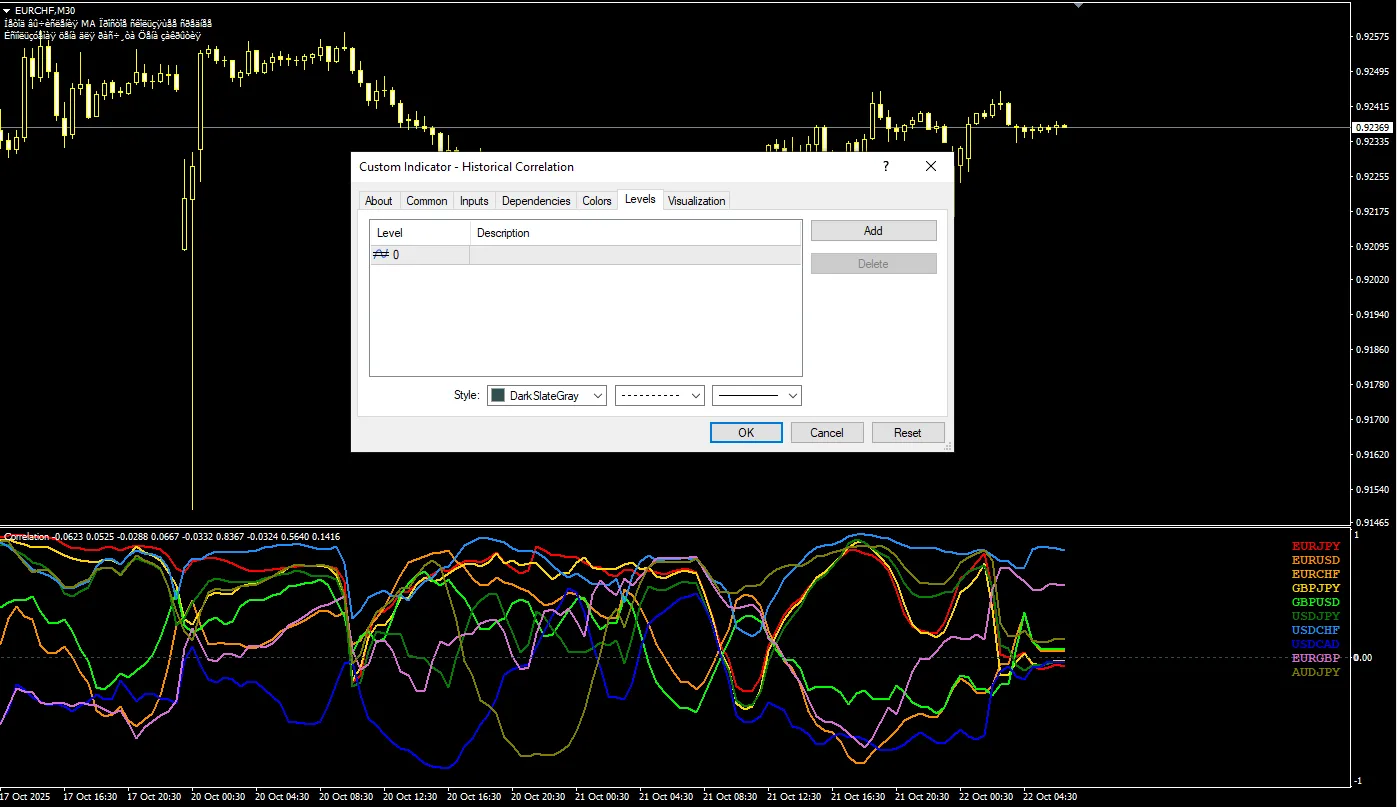Click the Level column header

click(x=420, y=233)
